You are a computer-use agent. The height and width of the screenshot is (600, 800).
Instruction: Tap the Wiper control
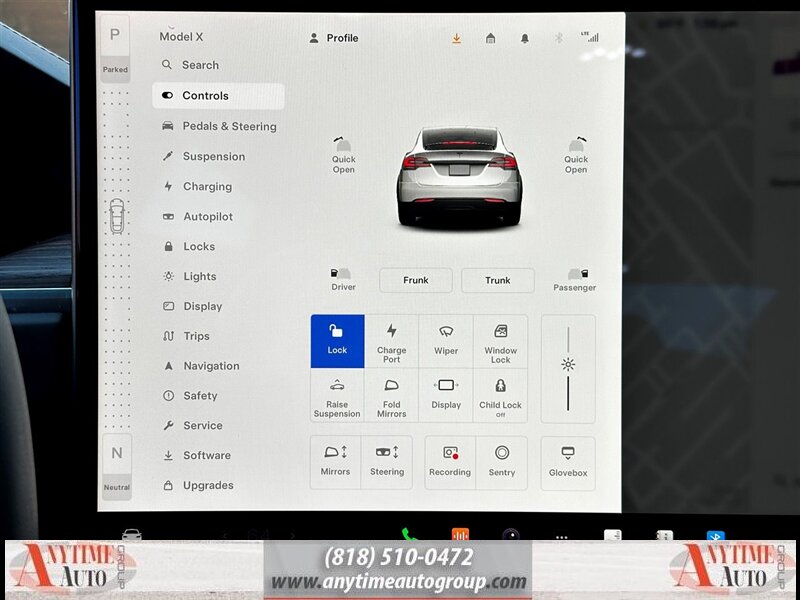[x=446, y=341]
